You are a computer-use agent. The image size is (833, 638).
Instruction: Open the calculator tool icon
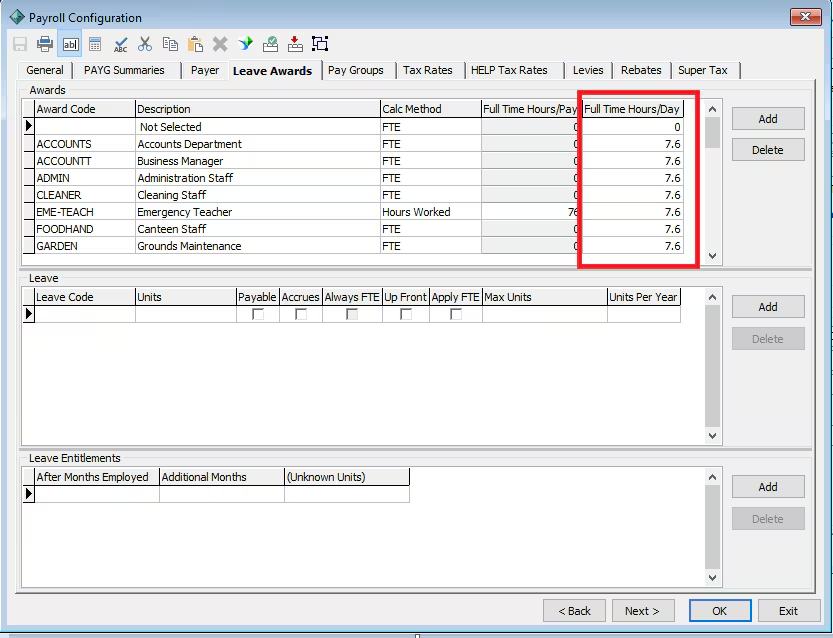coord(95,44)
